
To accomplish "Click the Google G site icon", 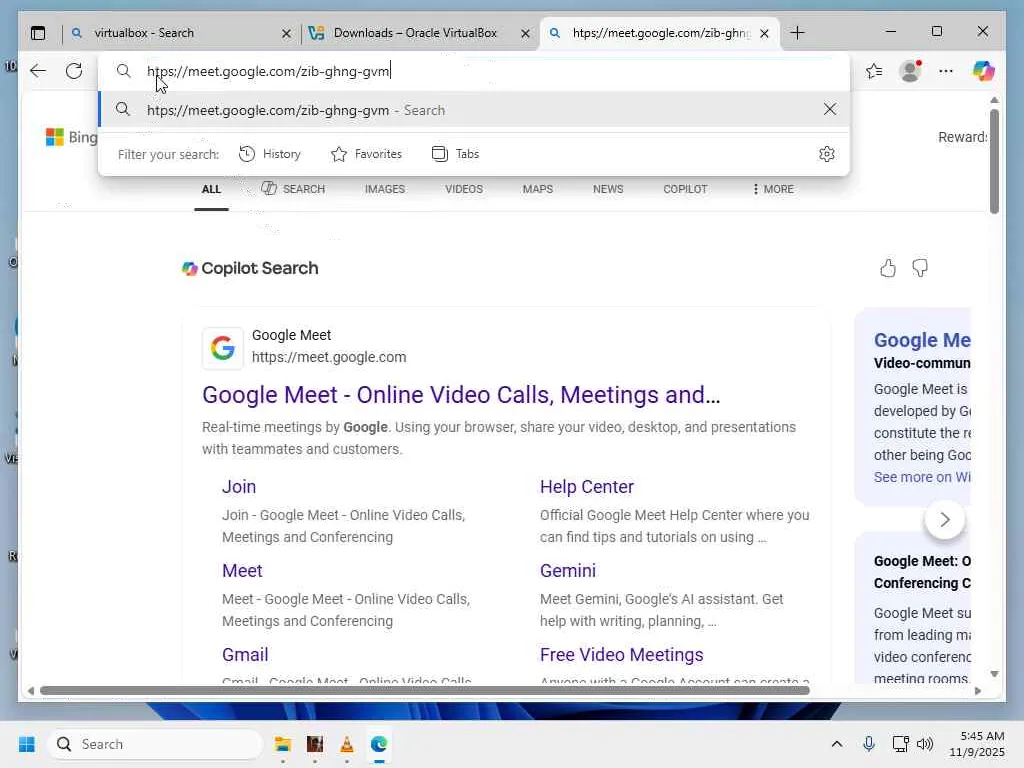I will pyautogui.click(x=223, y=348).
